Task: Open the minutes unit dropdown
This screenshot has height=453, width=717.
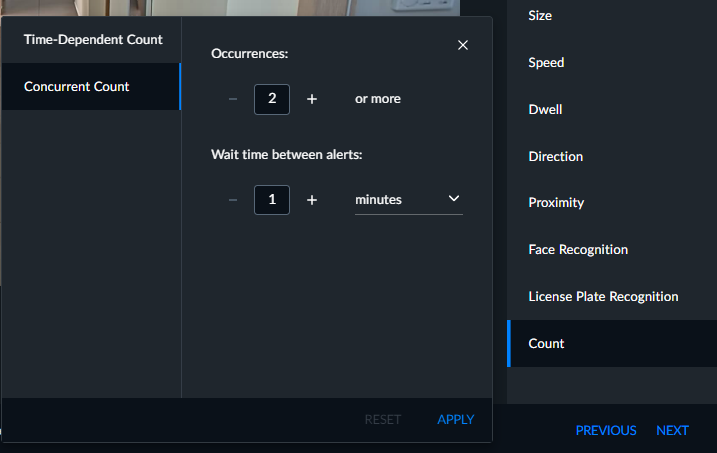Action: (x=409, y=200)
